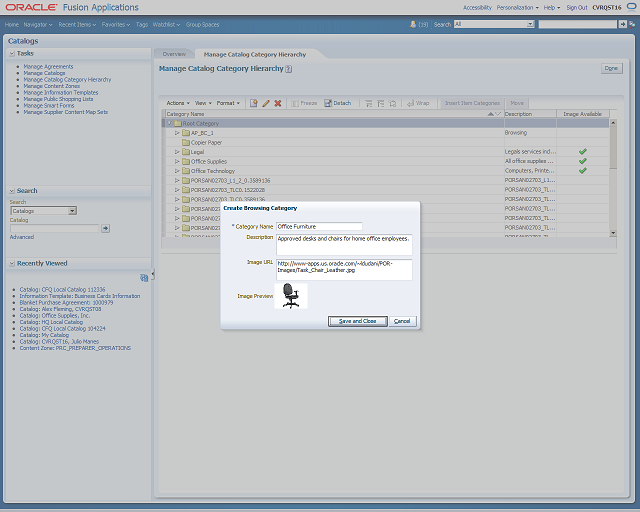Detach the category table
640x512 pixels.
point(338,103)
